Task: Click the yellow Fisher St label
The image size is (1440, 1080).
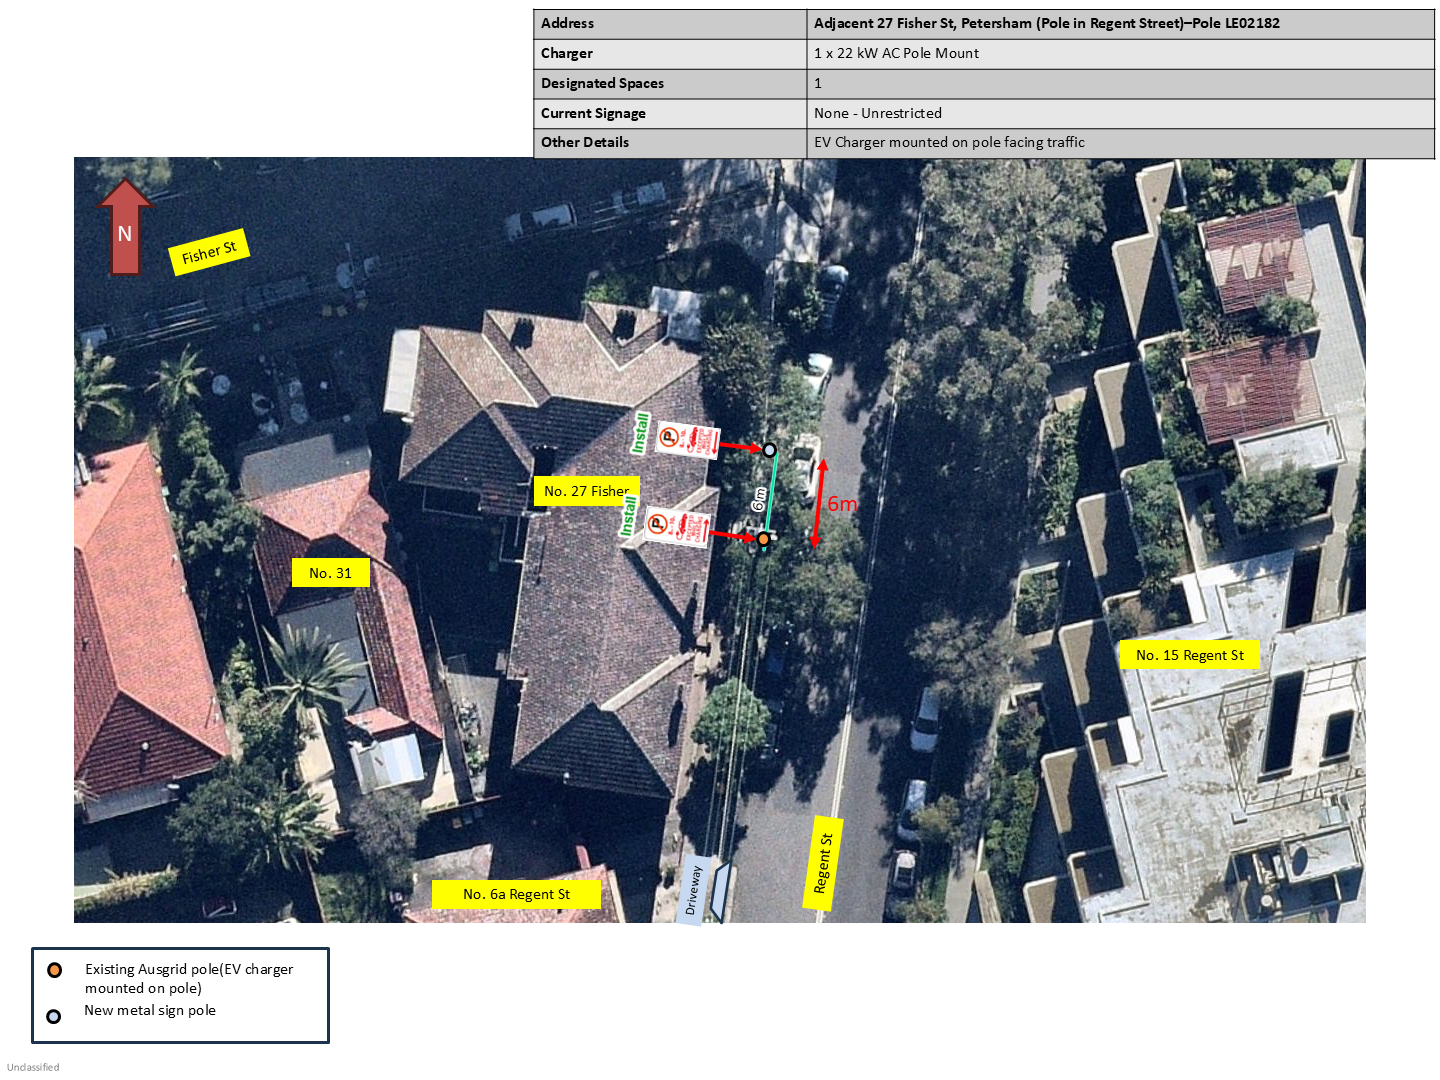Action: coord(208,252)
